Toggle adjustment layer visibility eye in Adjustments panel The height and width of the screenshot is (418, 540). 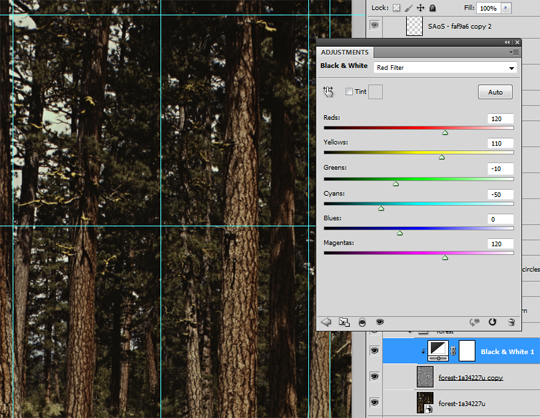(380, 322)
